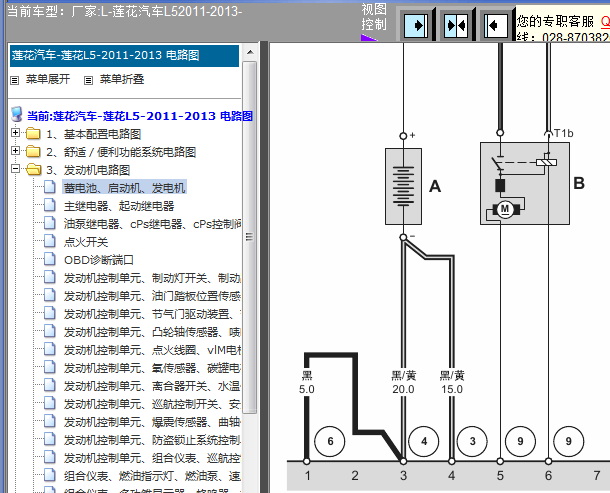610x493 pixels.
Task: Open 2、舒适/便利功能系统电路图 folder
Action: click(x=121, y=152)
